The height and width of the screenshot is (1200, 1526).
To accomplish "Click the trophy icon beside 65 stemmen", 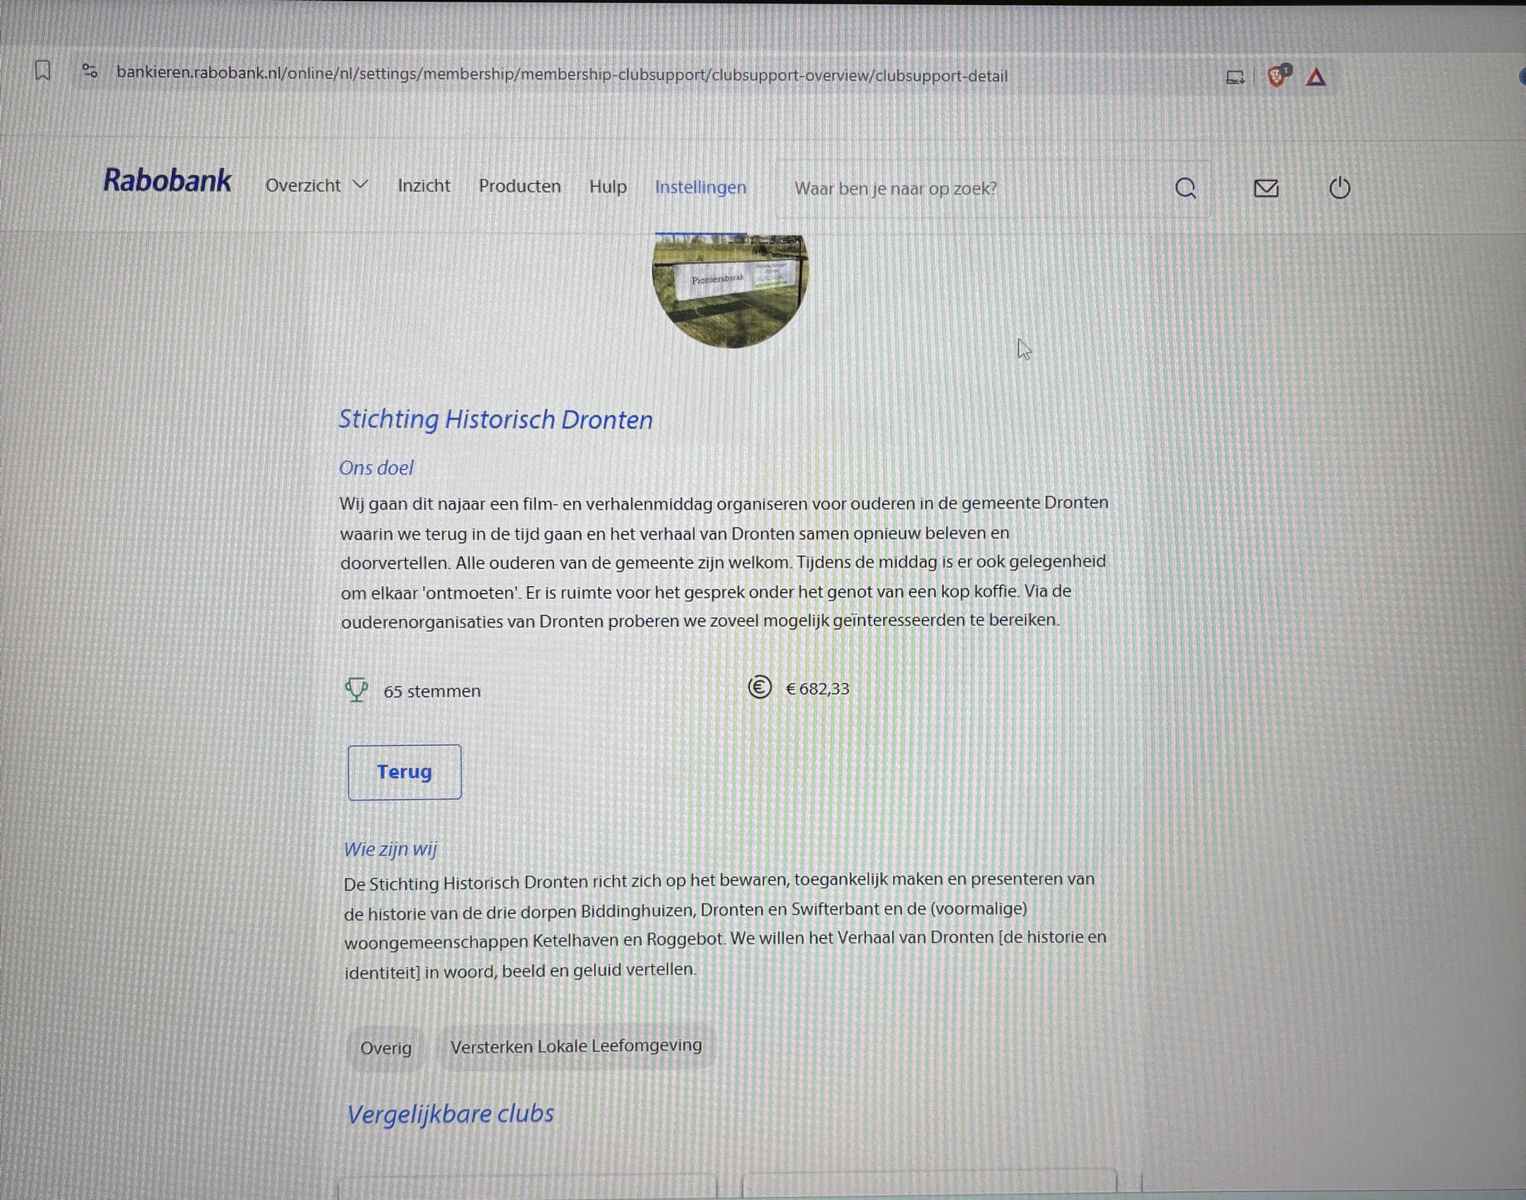I will (x=356, y=690).
